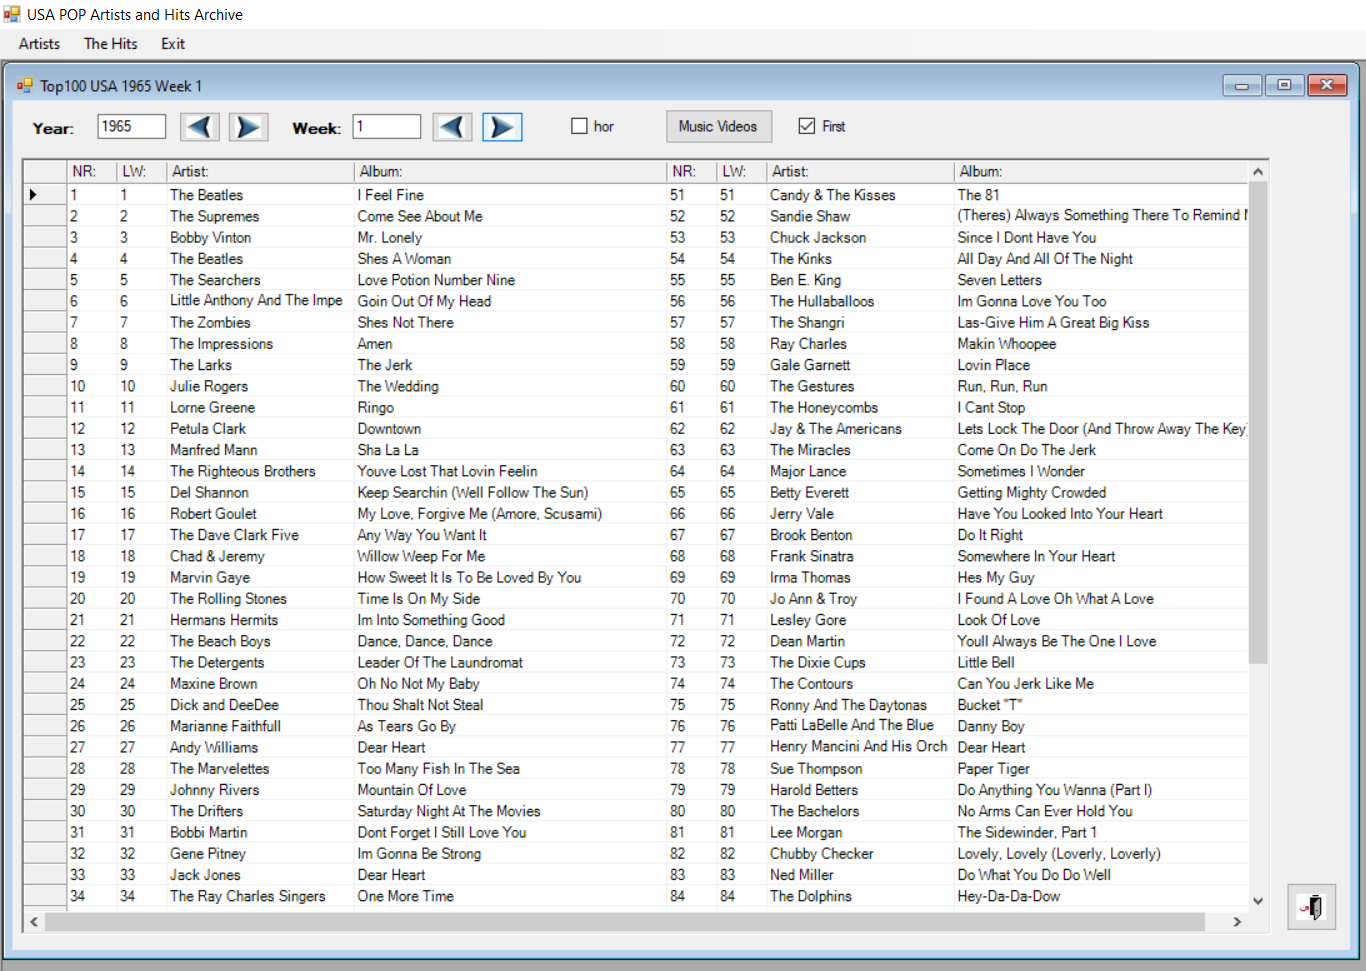
Task: Choose Exit in the menu bar
Action: (x=173, y=44)
